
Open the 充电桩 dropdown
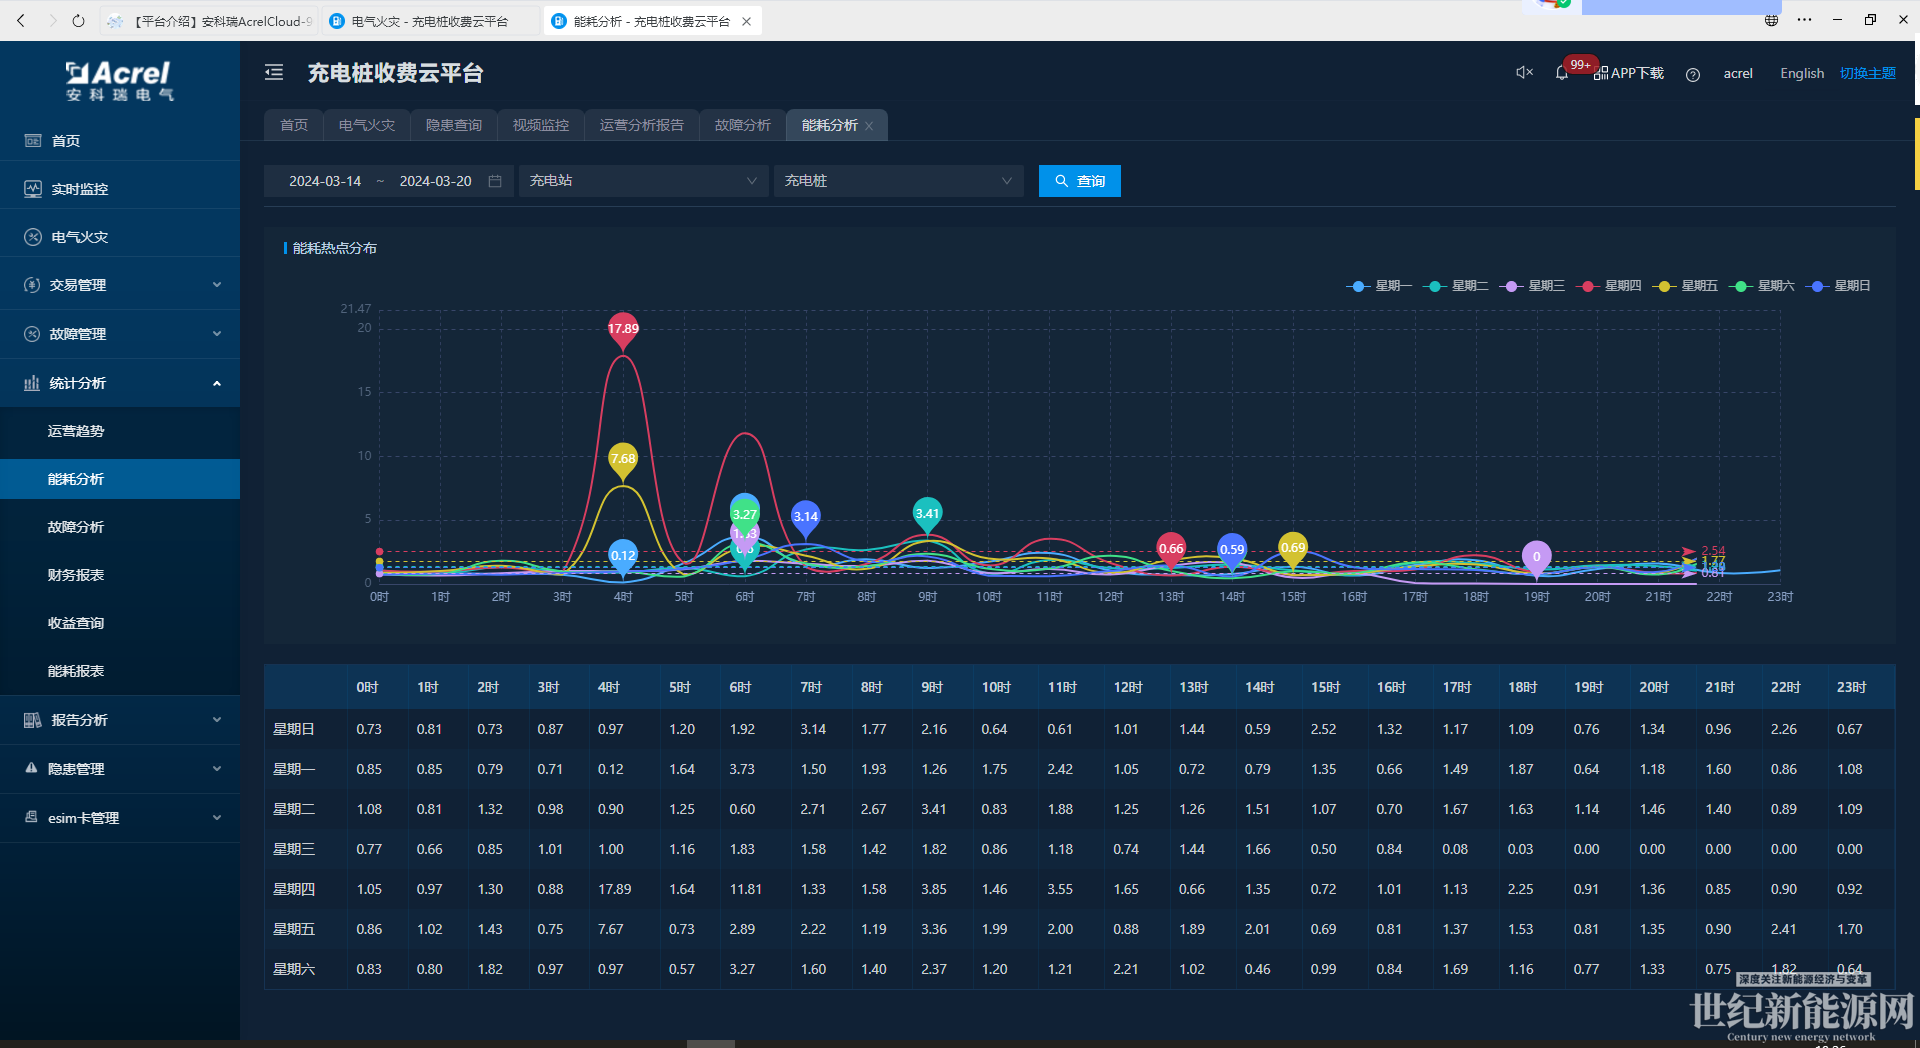coord(897,181)
